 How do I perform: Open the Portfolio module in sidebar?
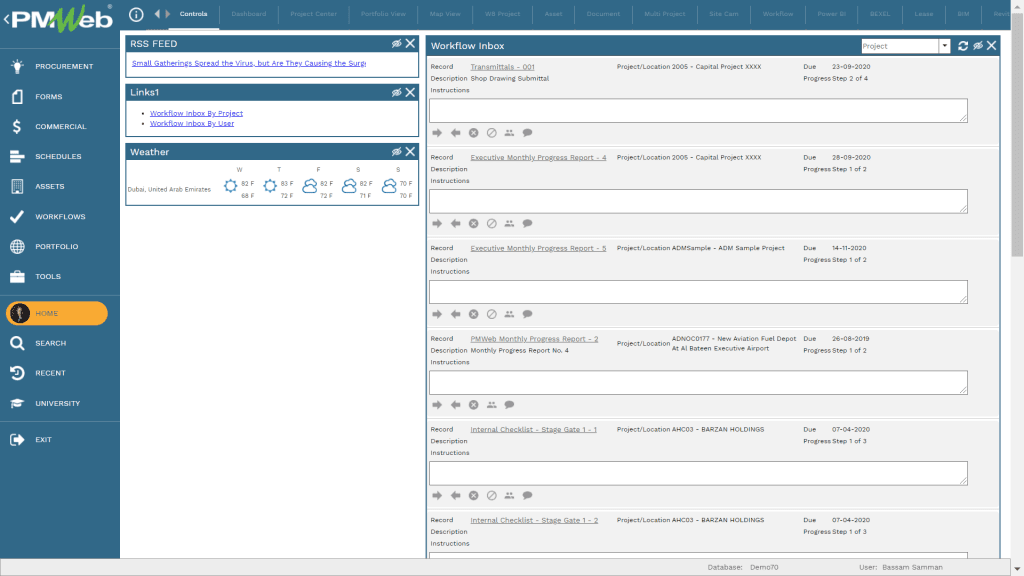59,246
